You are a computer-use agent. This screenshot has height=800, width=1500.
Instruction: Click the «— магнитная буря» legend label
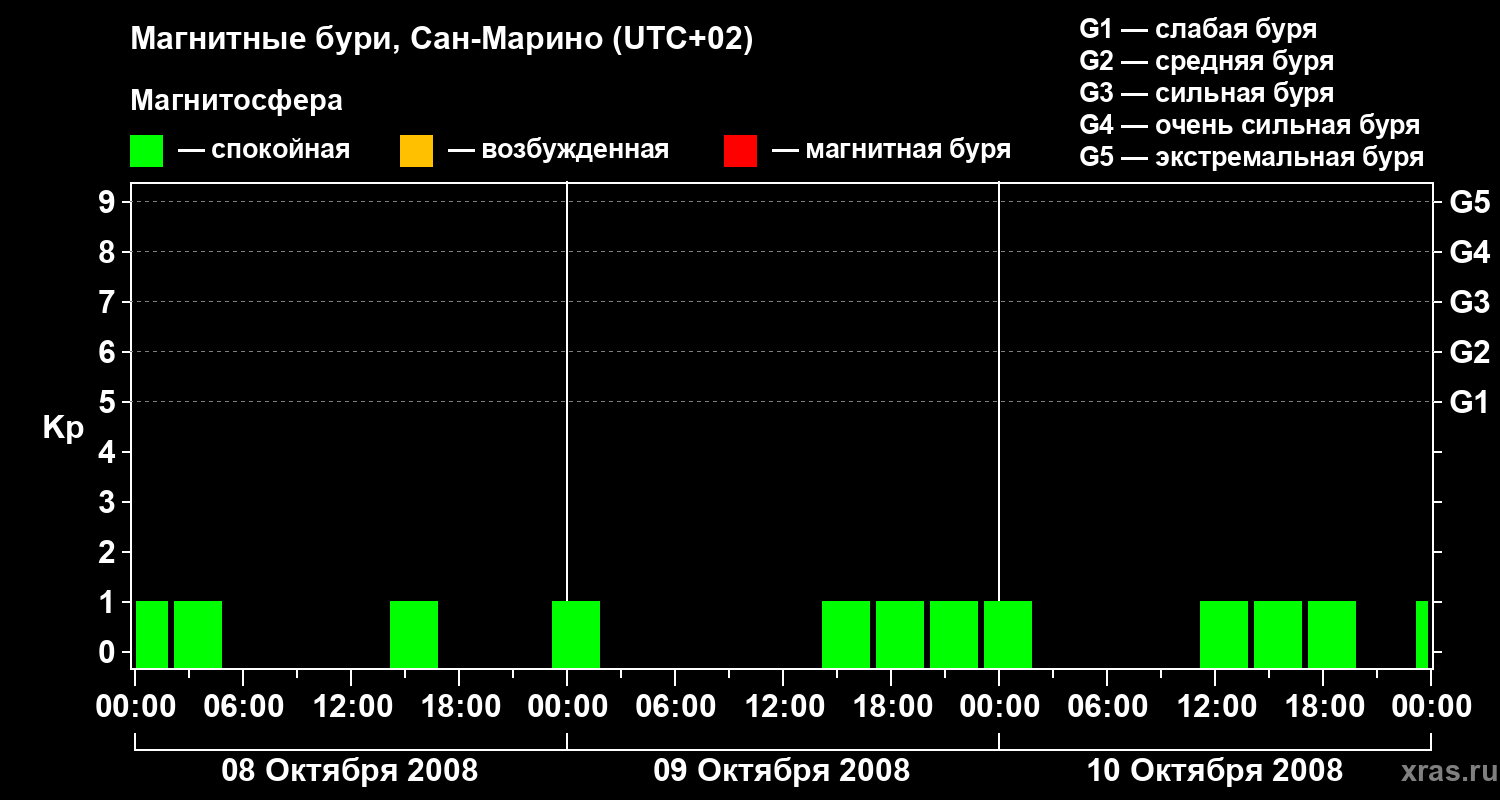click(x=891, y=150)
